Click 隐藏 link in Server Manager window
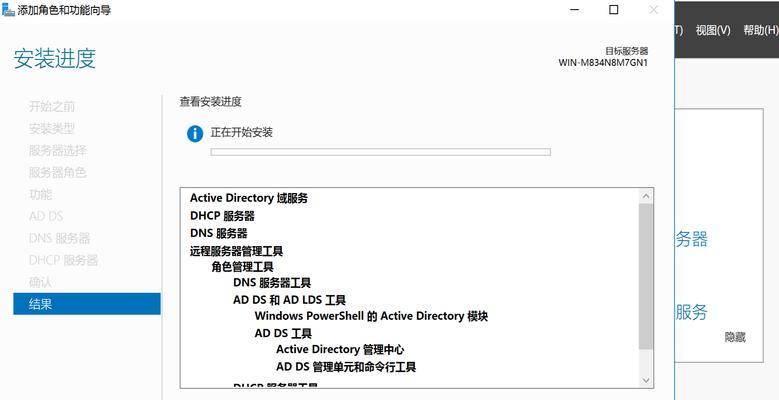Viewport: 779px width, 400px height. (735, 337)
